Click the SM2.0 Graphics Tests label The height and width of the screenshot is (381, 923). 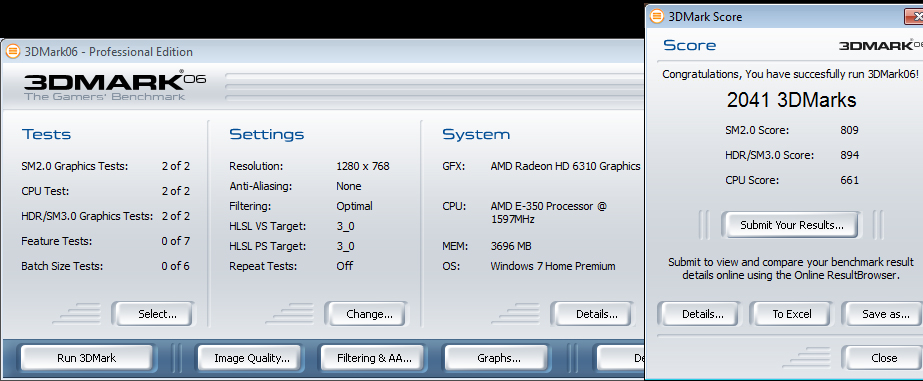[74, 166]
